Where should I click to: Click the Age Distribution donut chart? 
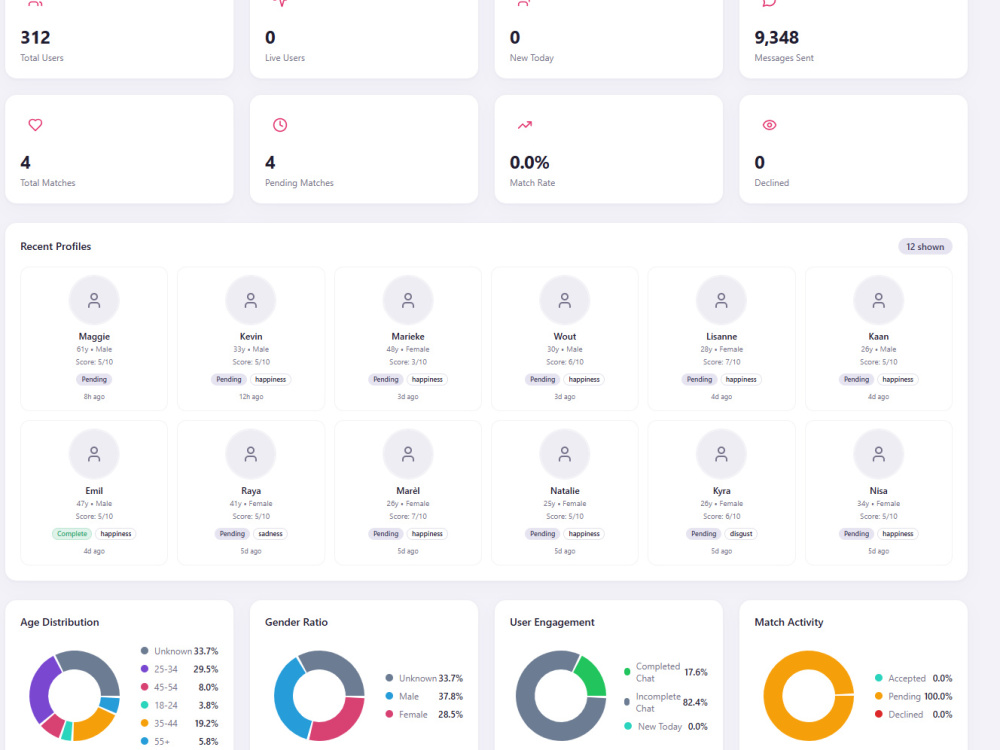tap(75, 696)
